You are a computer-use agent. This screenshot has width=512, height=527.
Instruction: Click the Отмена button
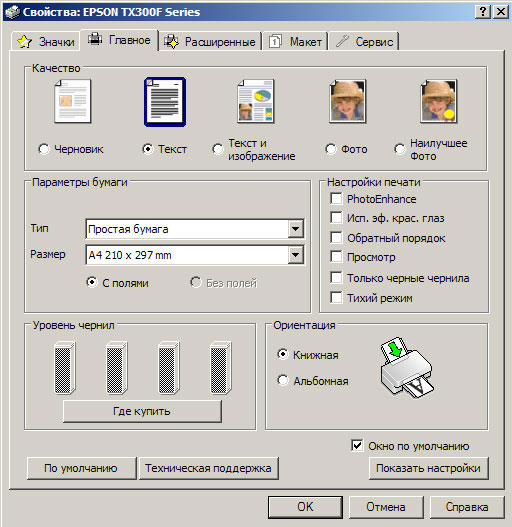pos(386,507)
